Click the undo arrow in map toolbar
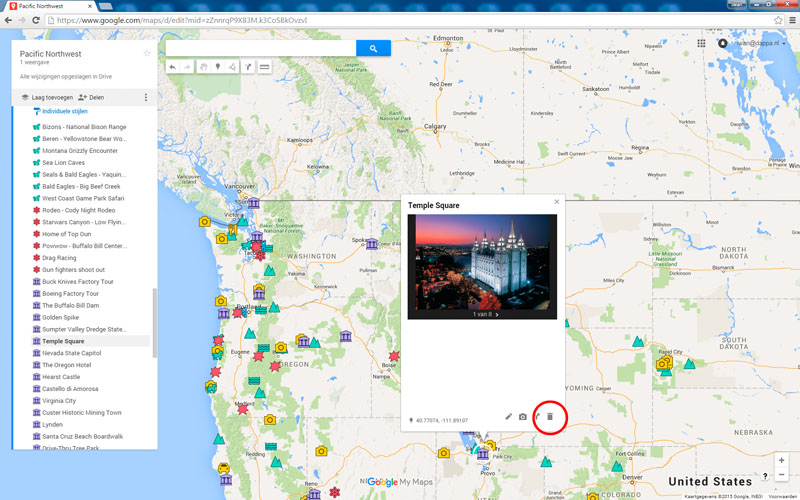The image size is (800, 500). (x=172, y=67)
